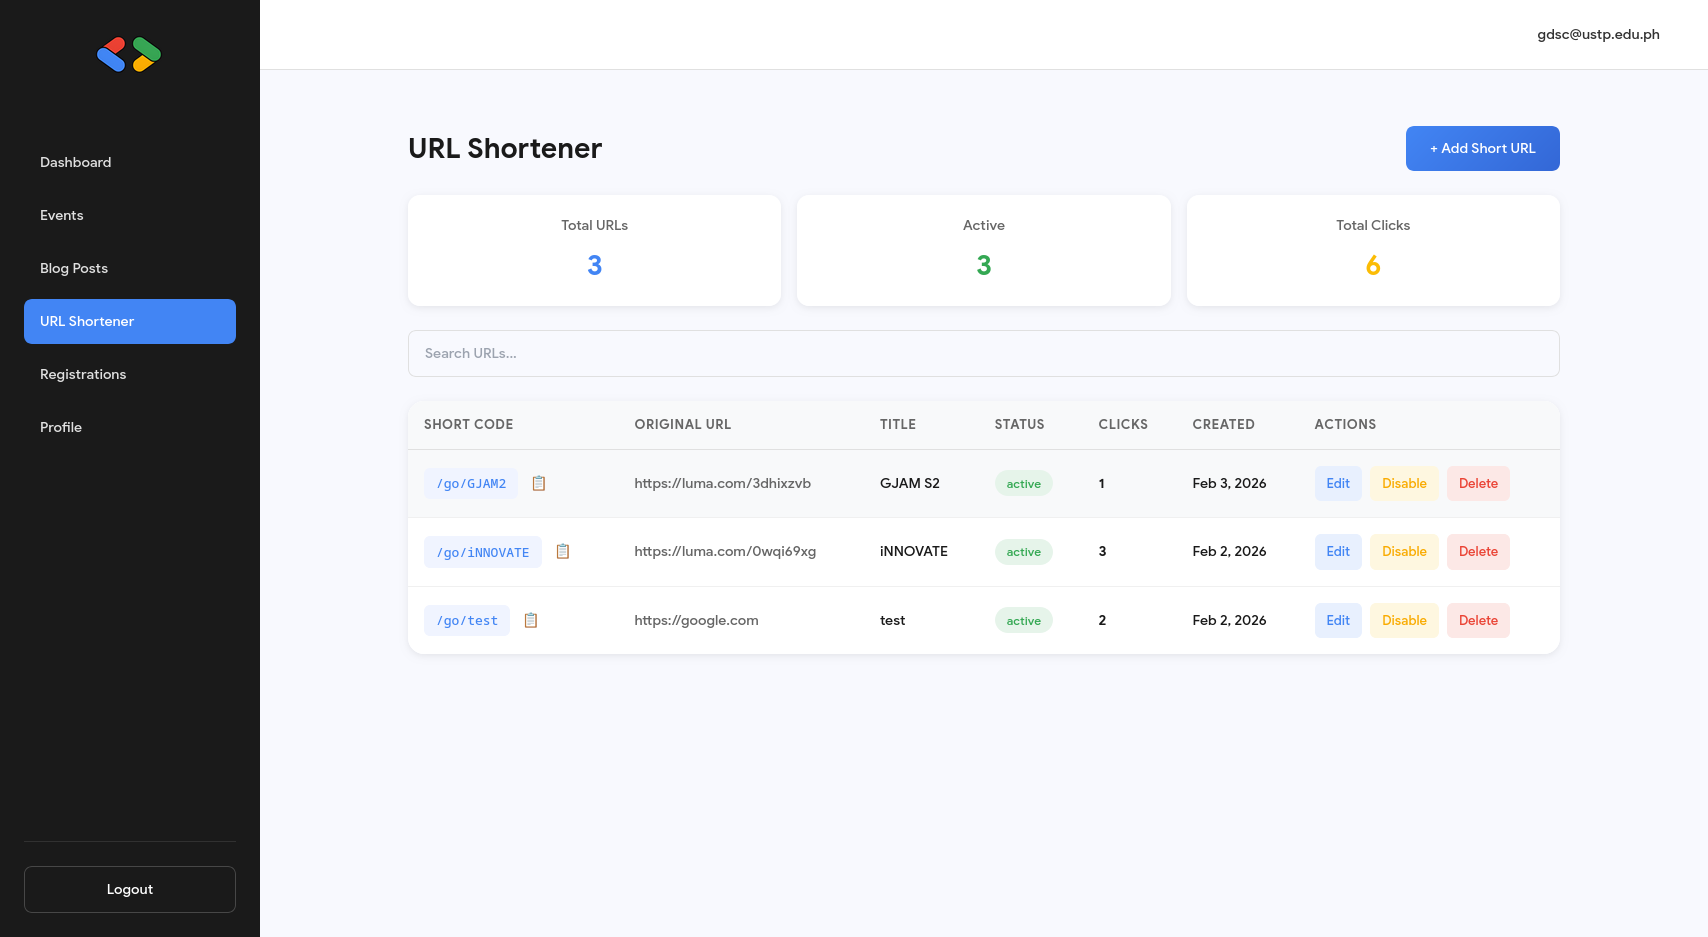Click the active badge in GJAM S2 row
Image resolution: width=1708 pixels, height=937 pixels.
coord(1023,483)
